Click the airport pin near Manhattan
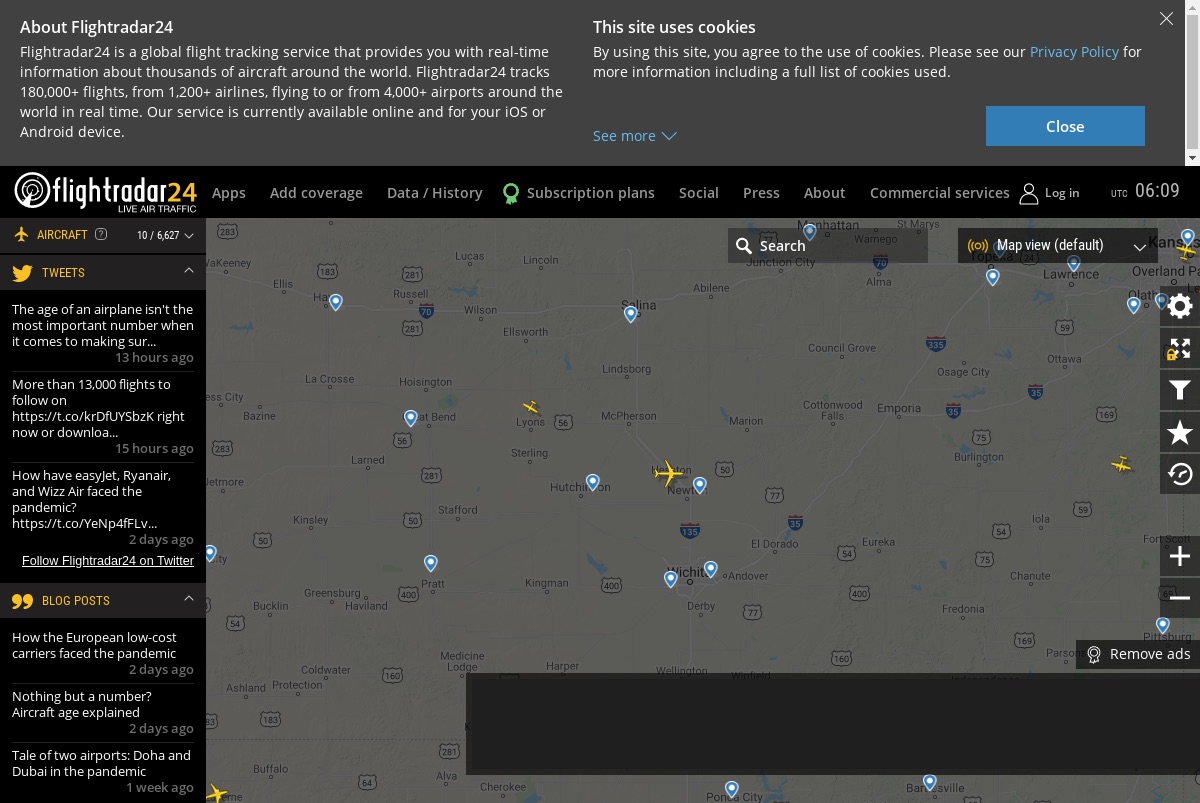The width and height of the screenshot is (1200, 803). click(810, 232)
